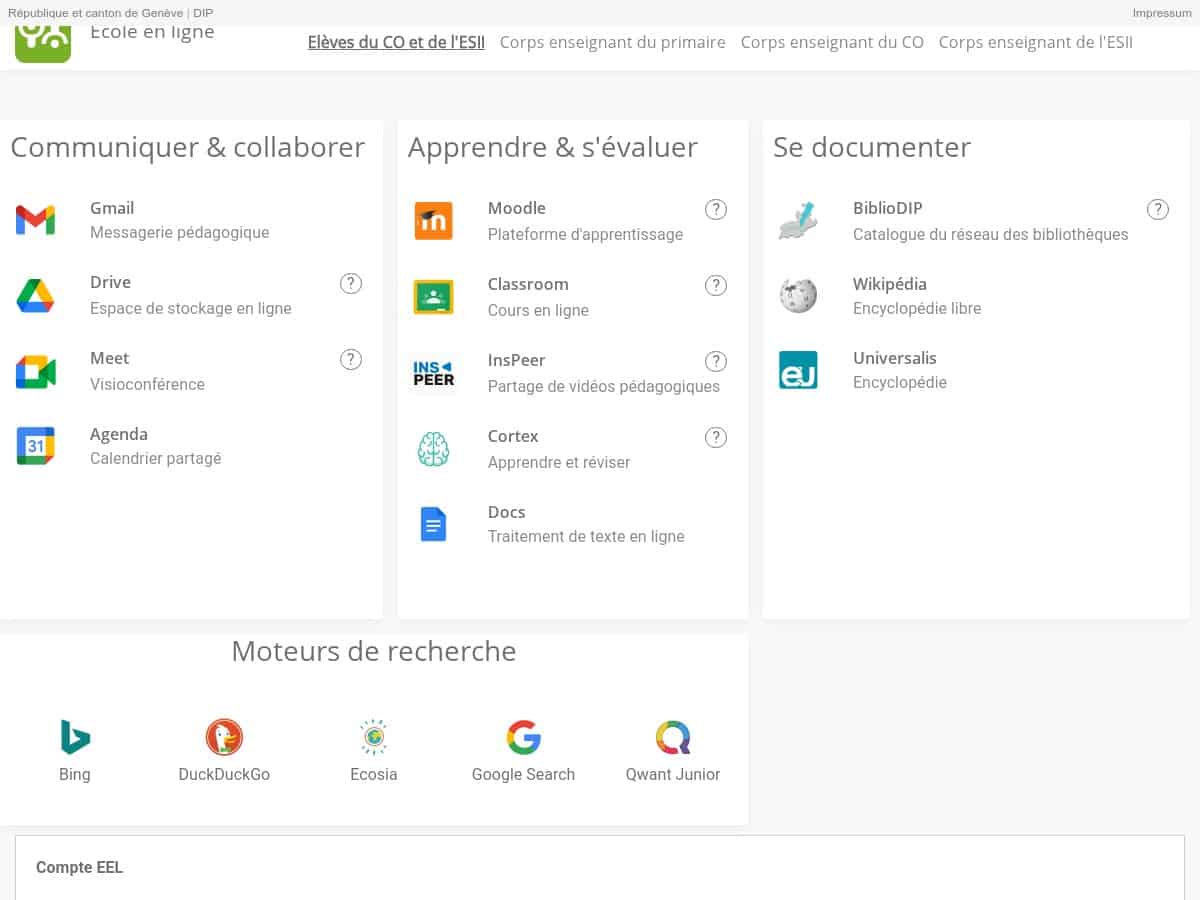Click the DuckDuckGo label

point(224,774)
